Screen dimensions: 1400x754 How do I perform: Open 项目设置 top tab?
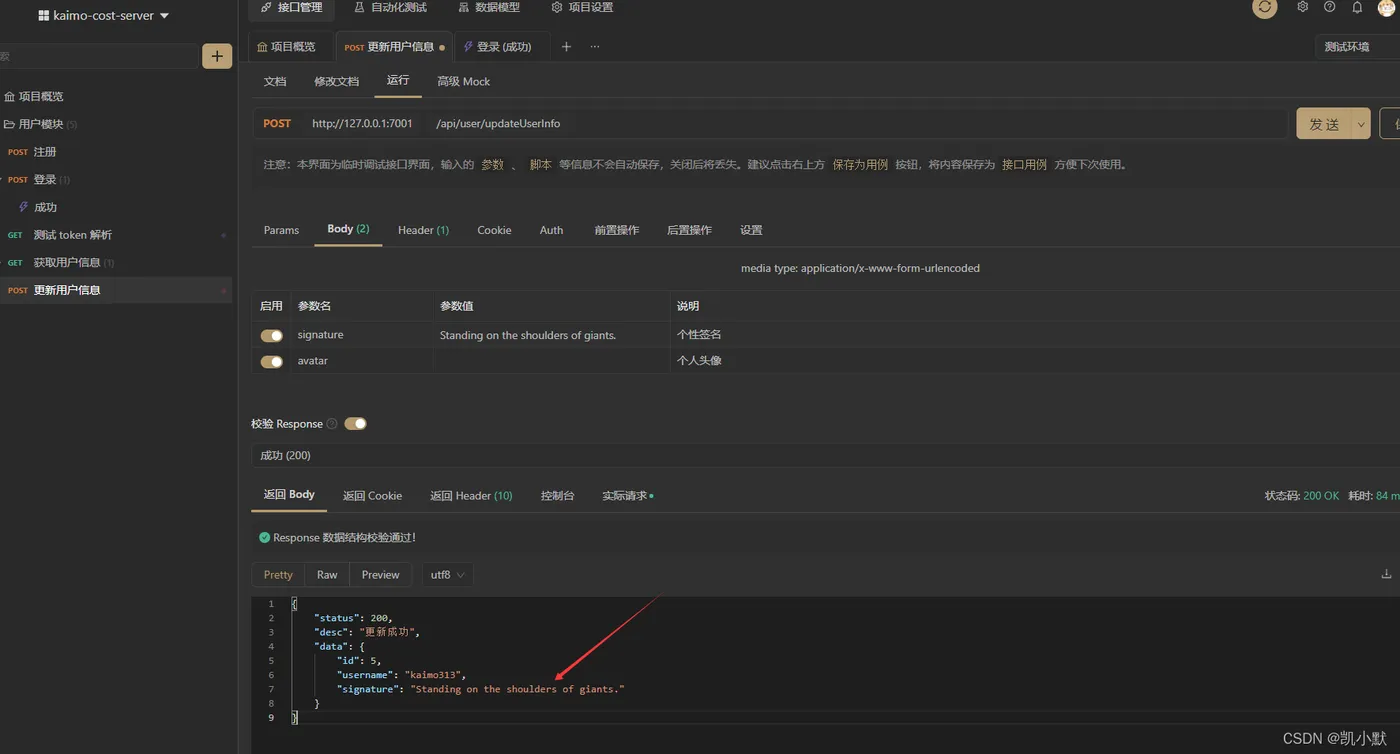click(x=583, y=8)
